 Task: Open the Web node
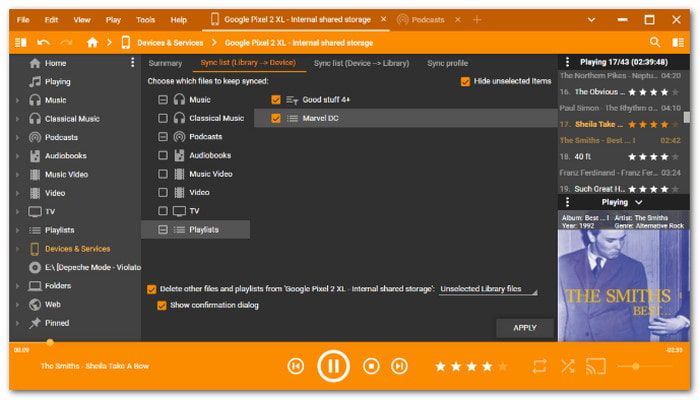52,304
